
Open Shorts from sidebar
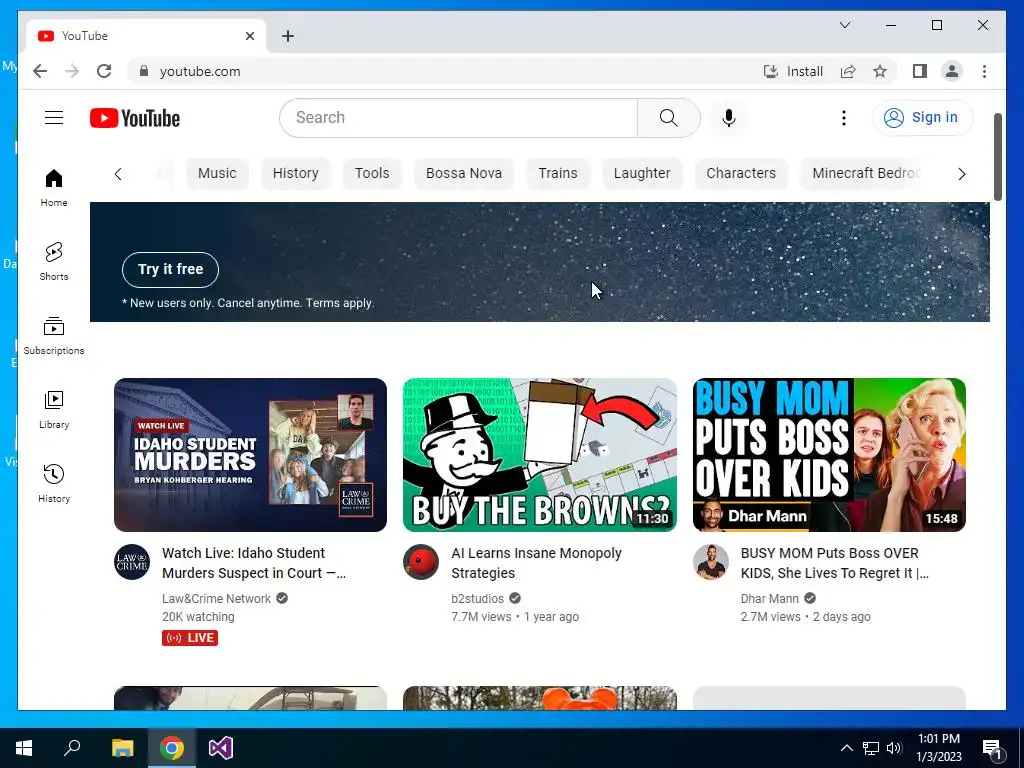click(x=54, y=261)
